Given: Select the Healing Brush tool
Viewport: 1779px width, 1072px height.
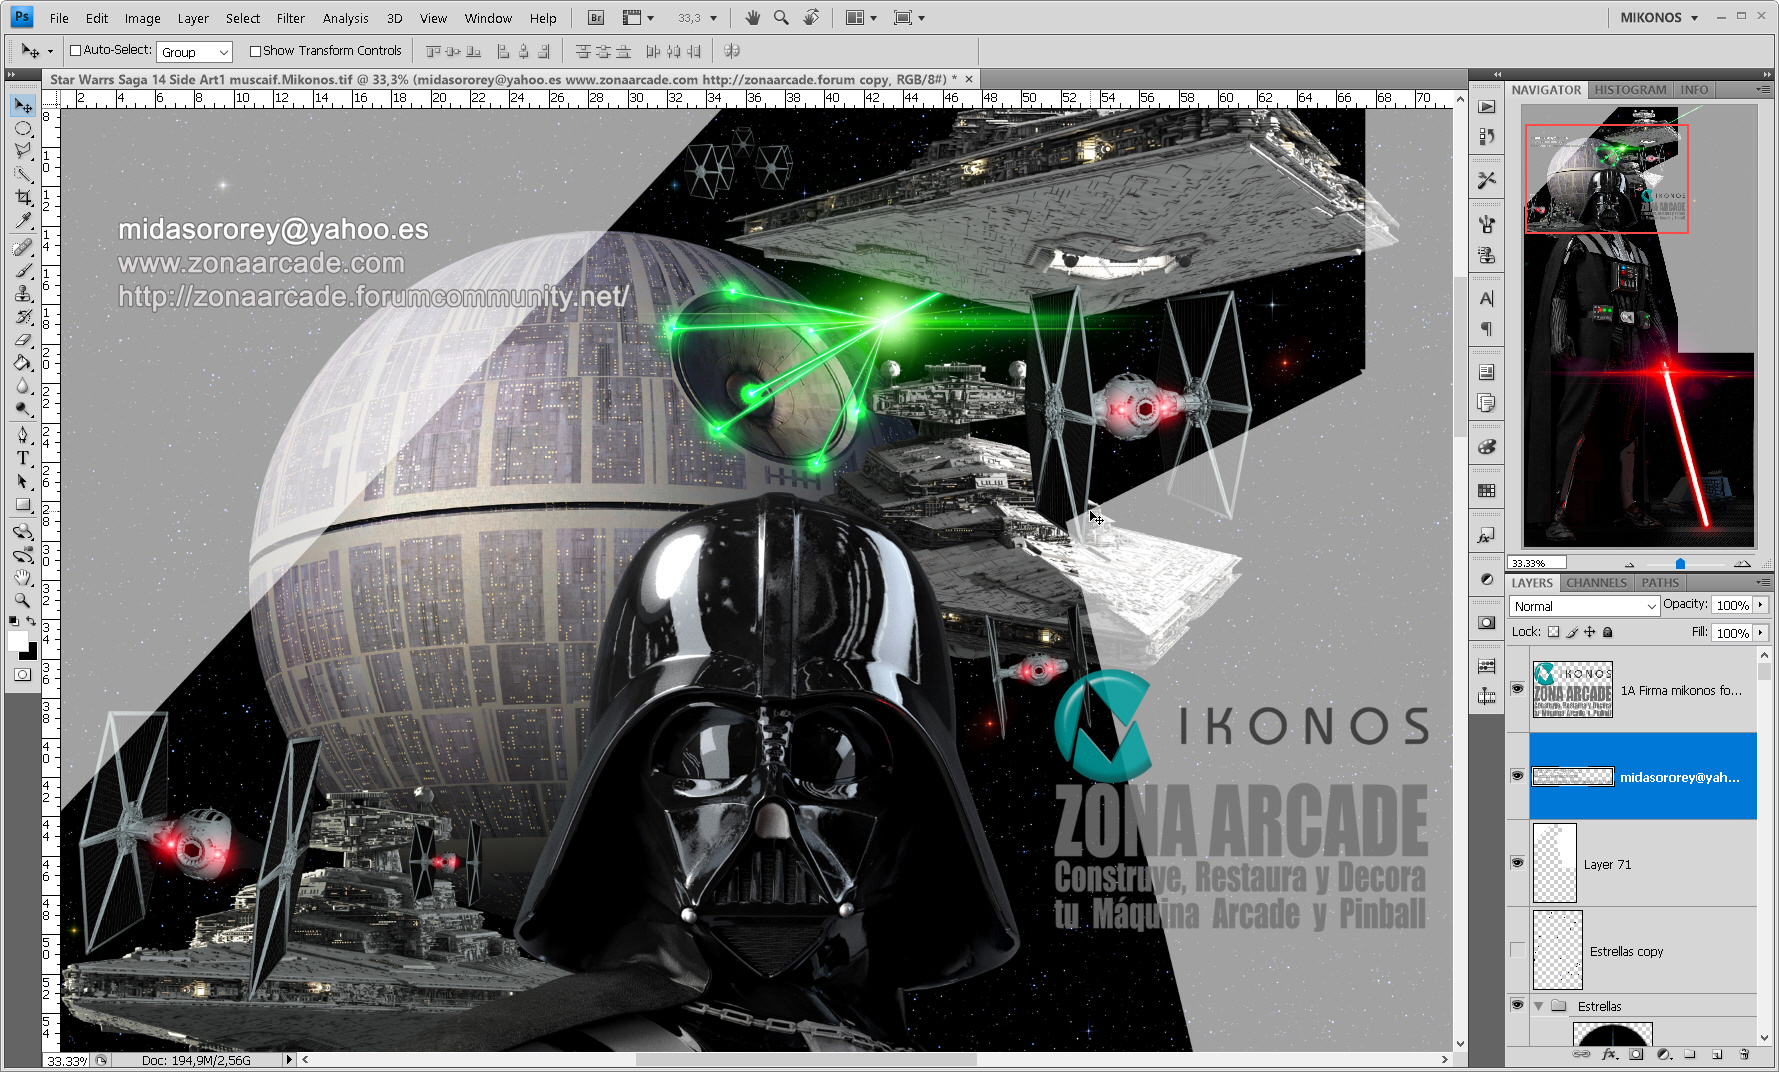Looking at the screenshot, I should [23, 247].
